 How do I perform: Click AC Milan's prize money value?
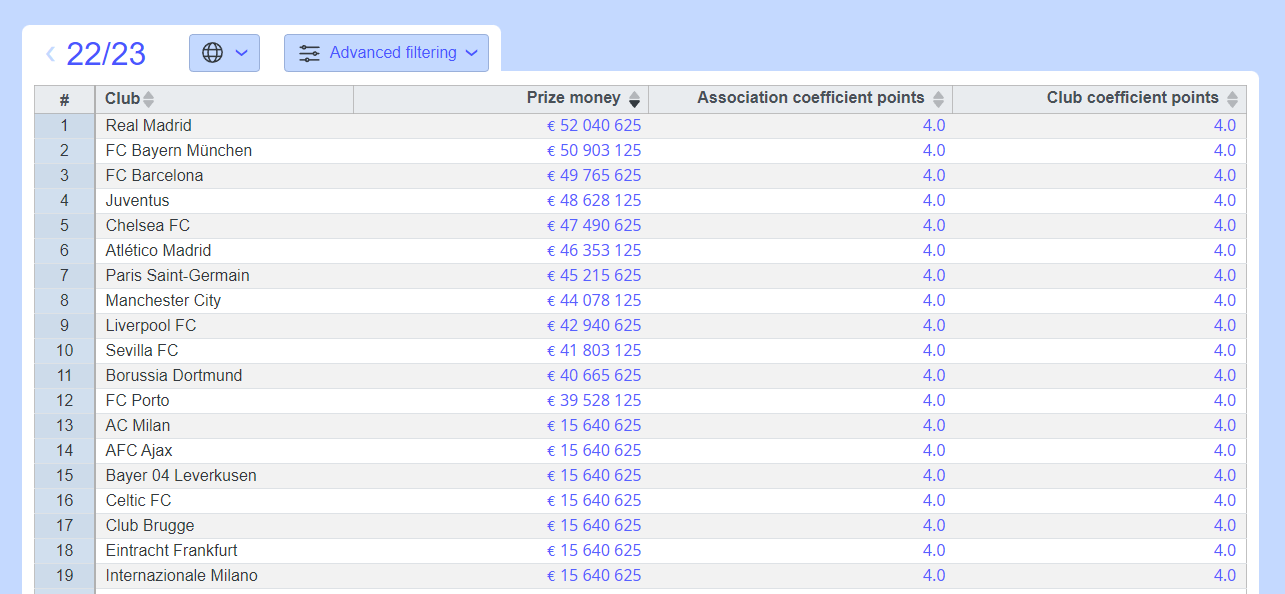pyautogui.click(x=594, y=426)
